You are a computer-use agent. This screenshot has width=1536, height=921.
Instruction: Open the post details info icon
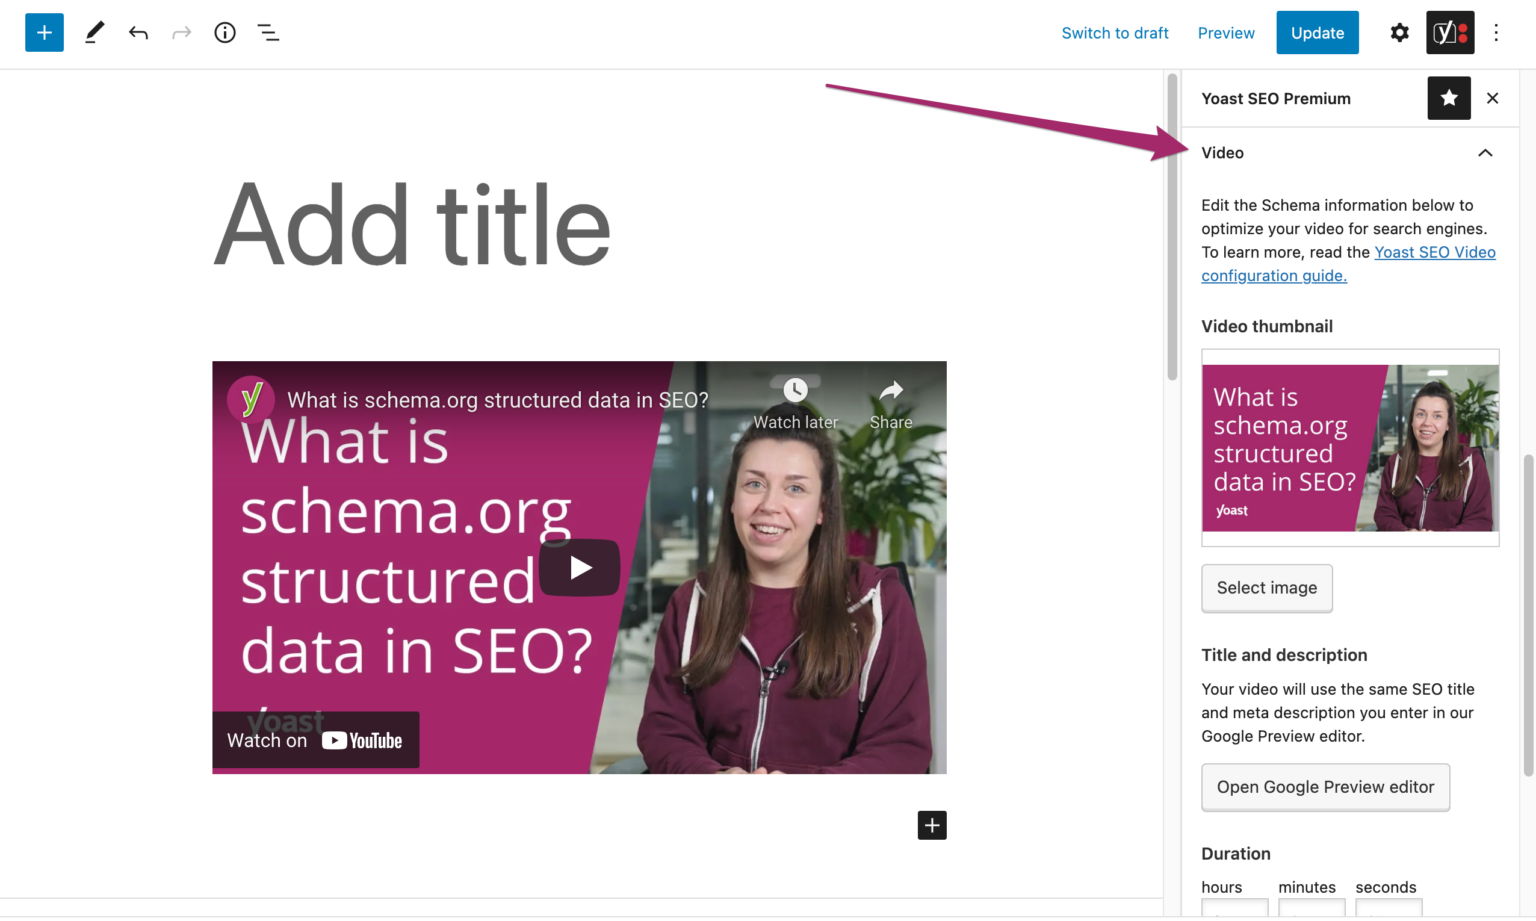pos(225,33)
